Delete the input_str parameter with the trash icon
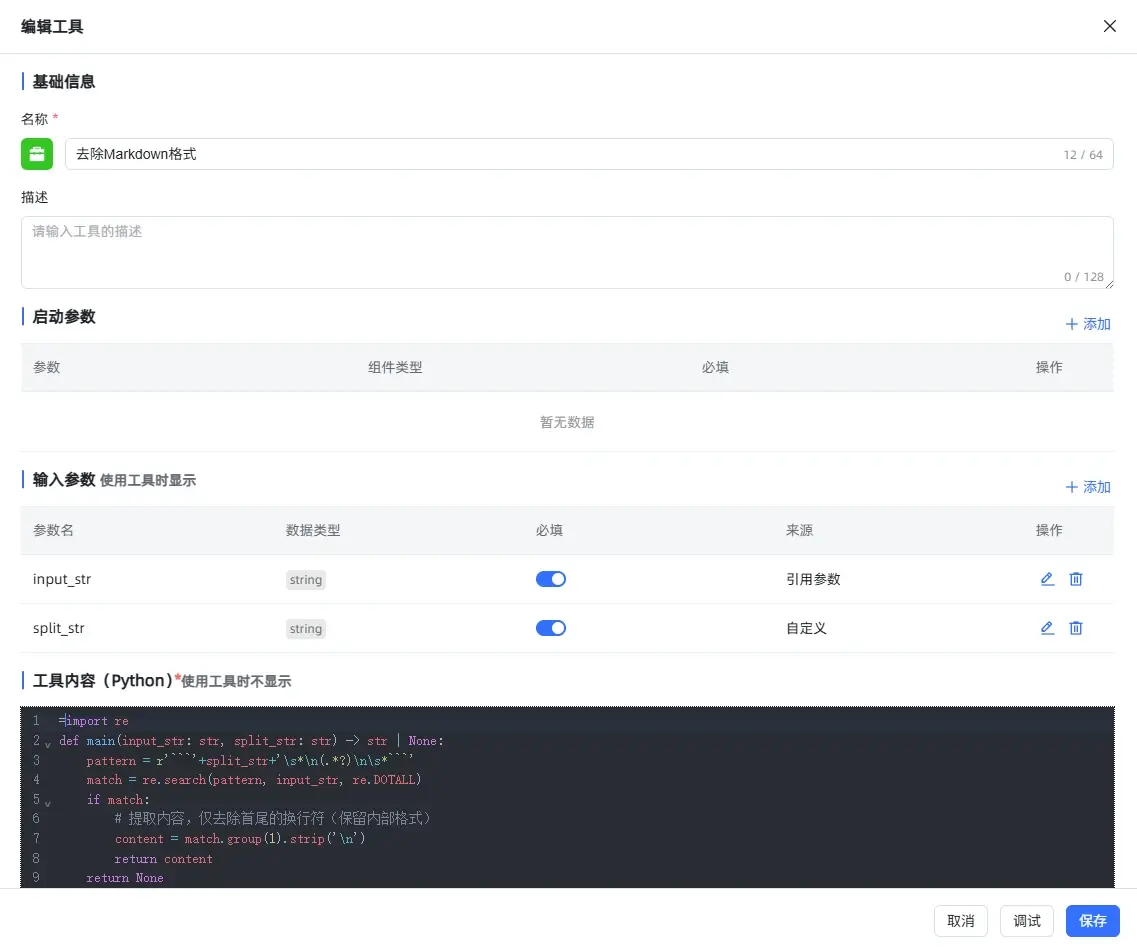Viewport: 1137px width, 947px height. 1076,579
